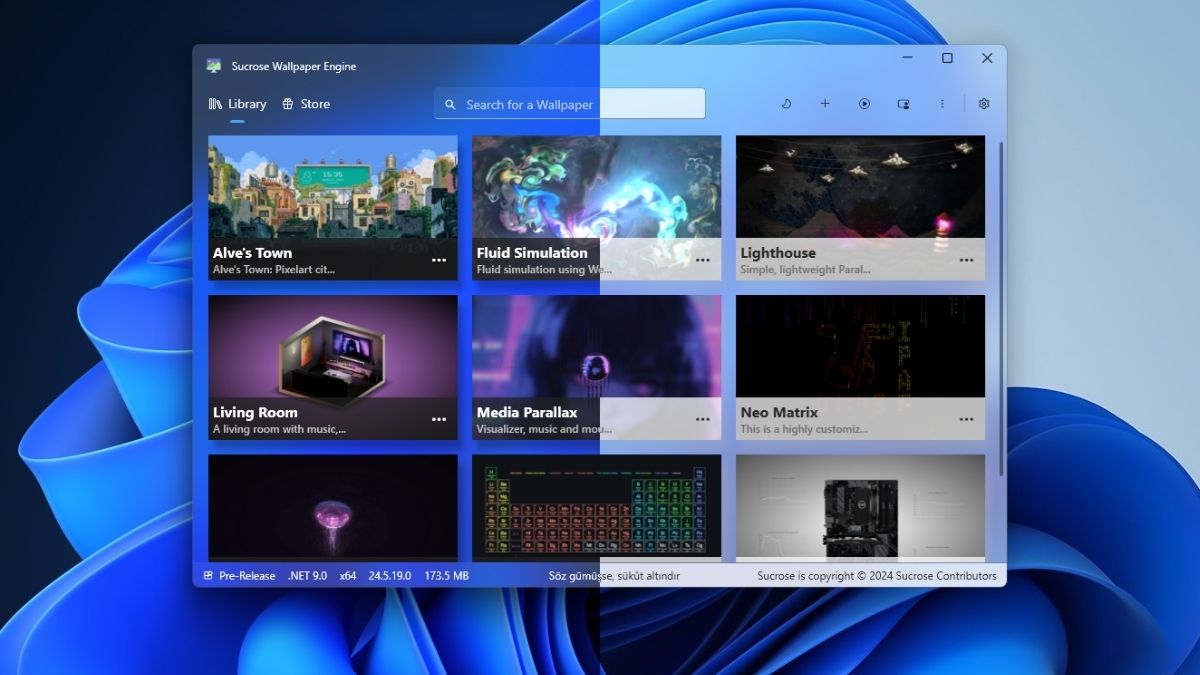Open the toolbar's vertical three-dot menu

pos(942,104)
